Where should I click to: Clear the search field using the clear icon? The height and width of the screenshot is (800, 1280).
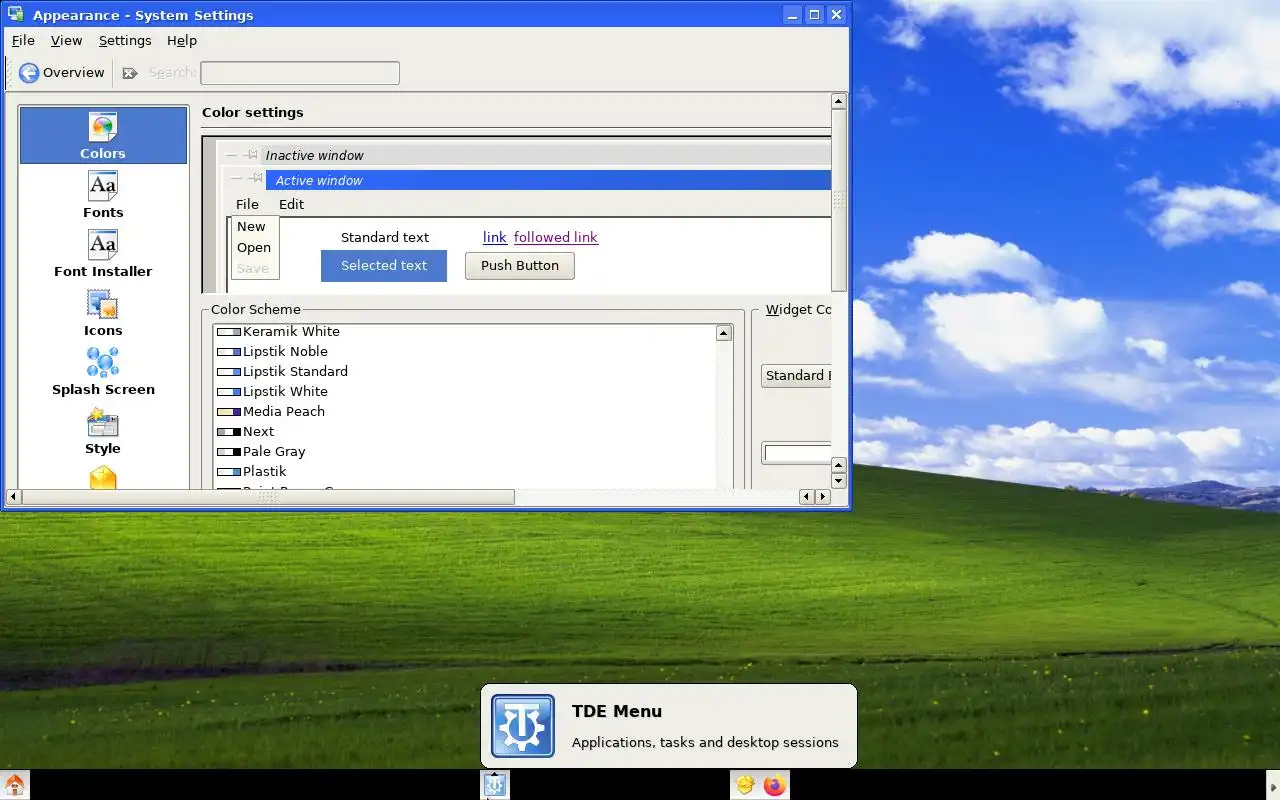[x=130, y=73]
